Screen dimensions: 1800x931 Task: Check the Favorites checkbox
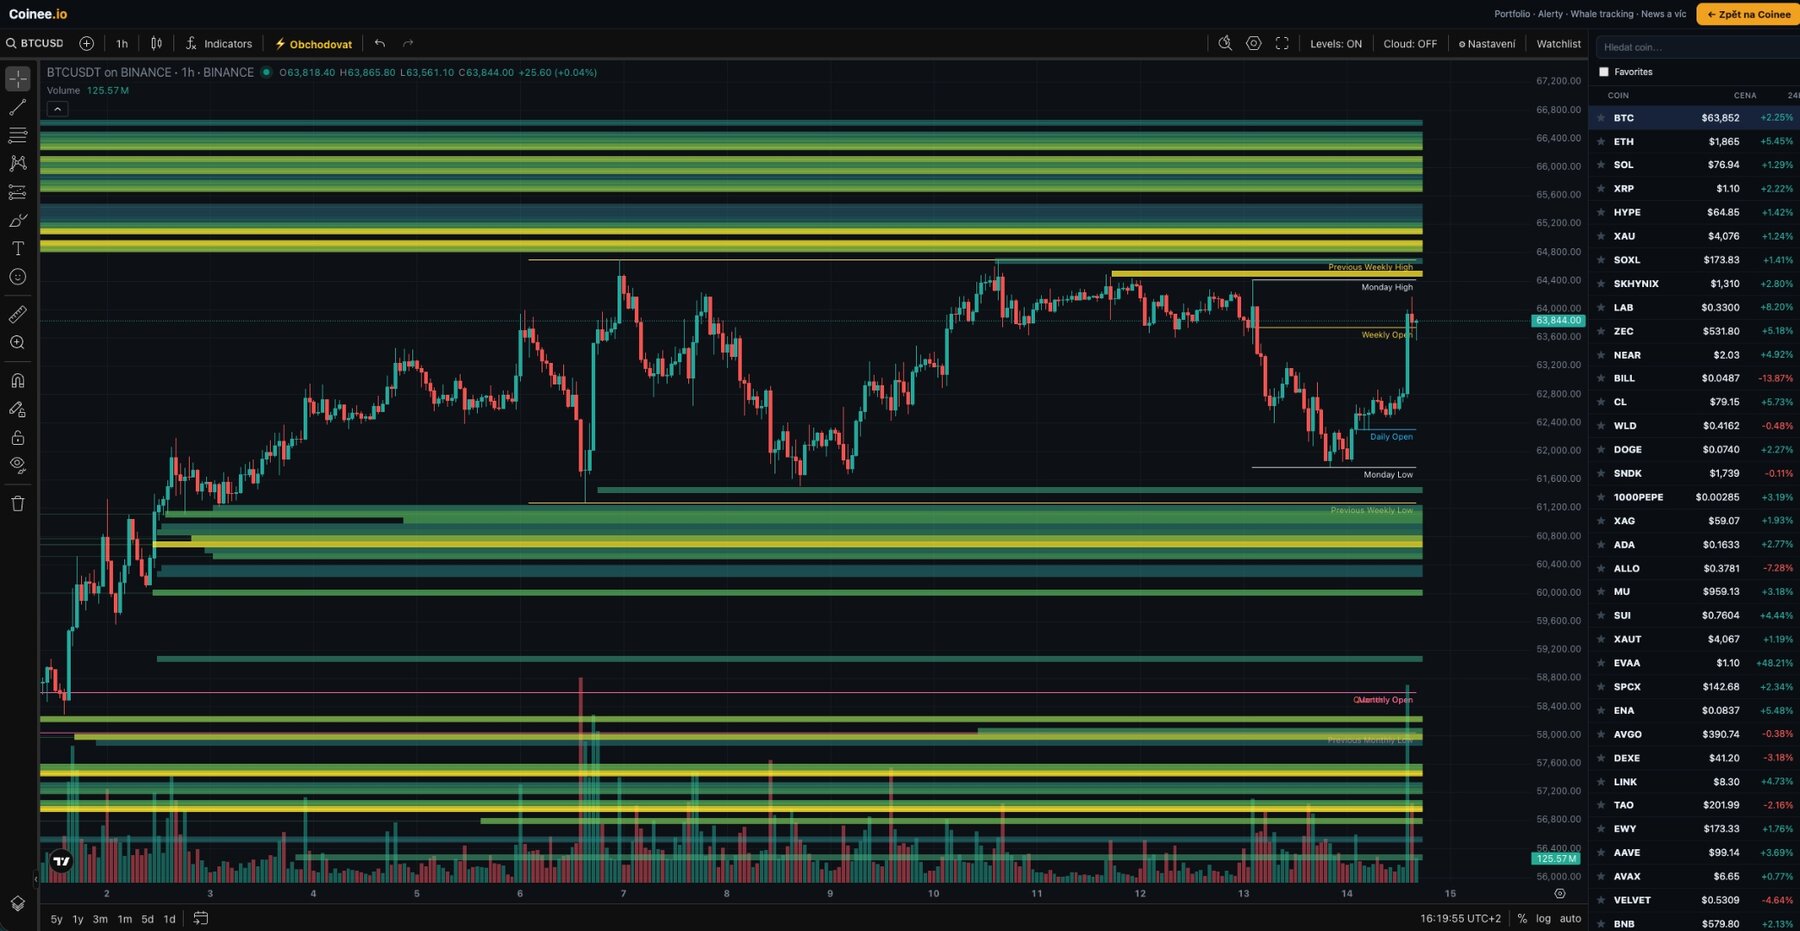point(1604,72)
